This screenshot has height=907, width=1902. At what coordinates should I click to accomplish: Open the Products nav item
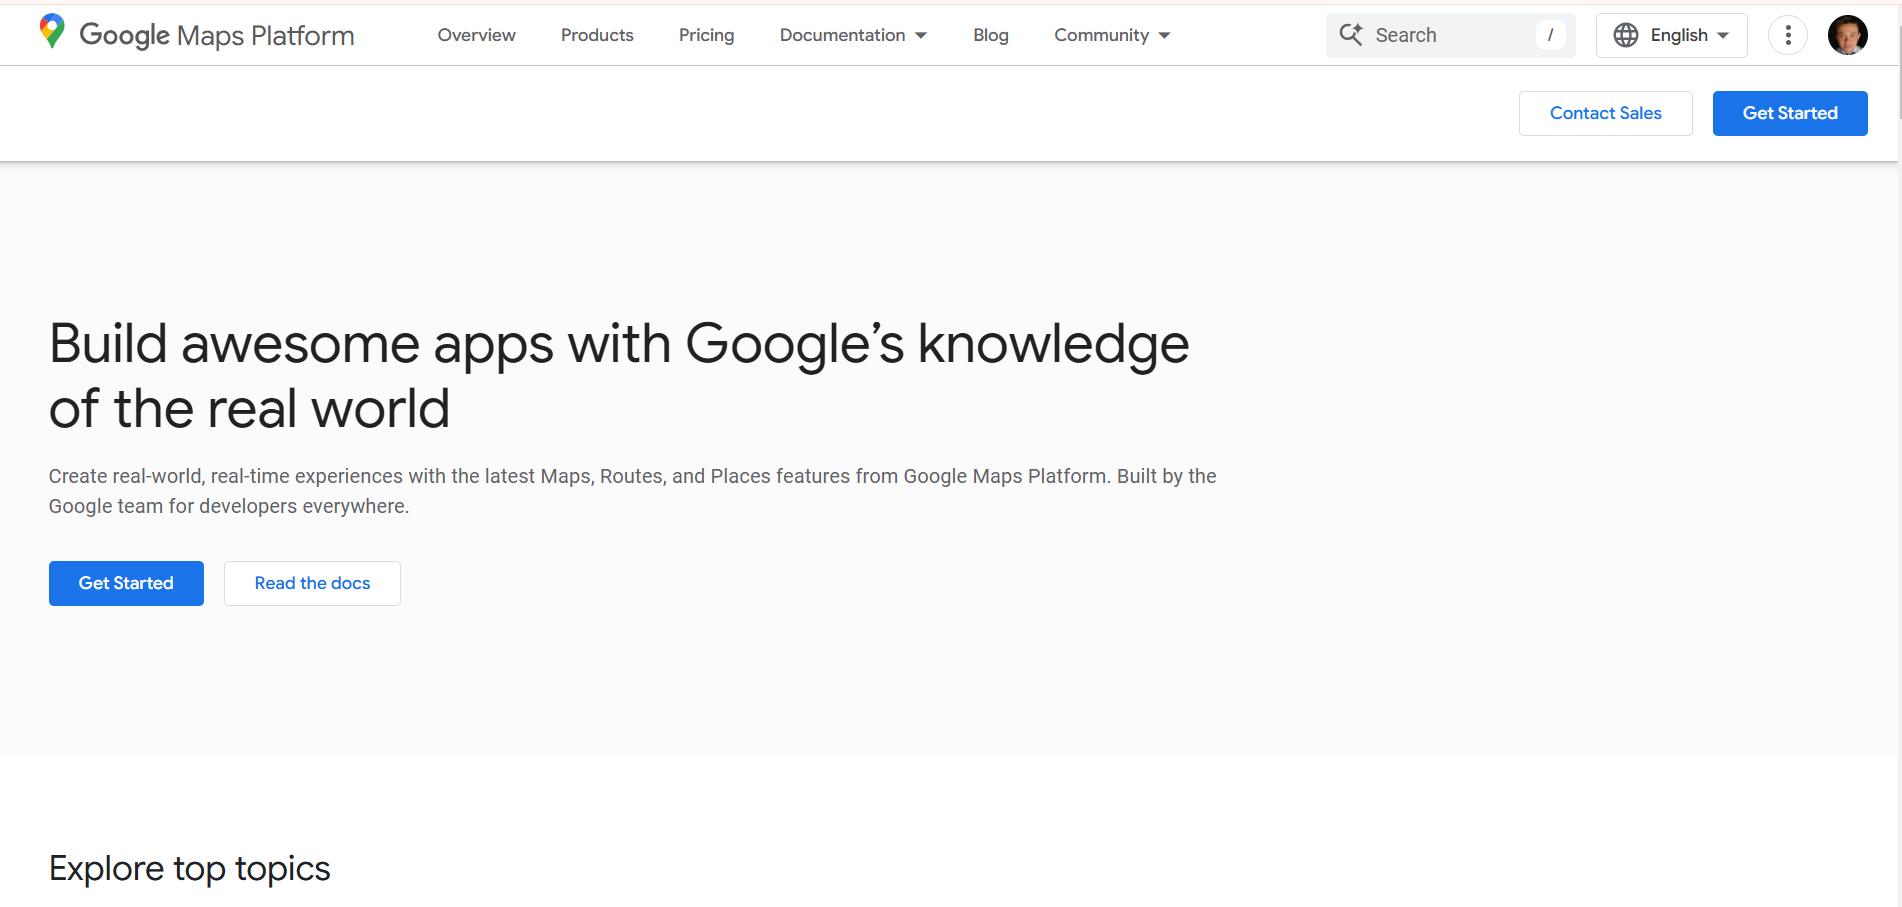tap(597, 35)
